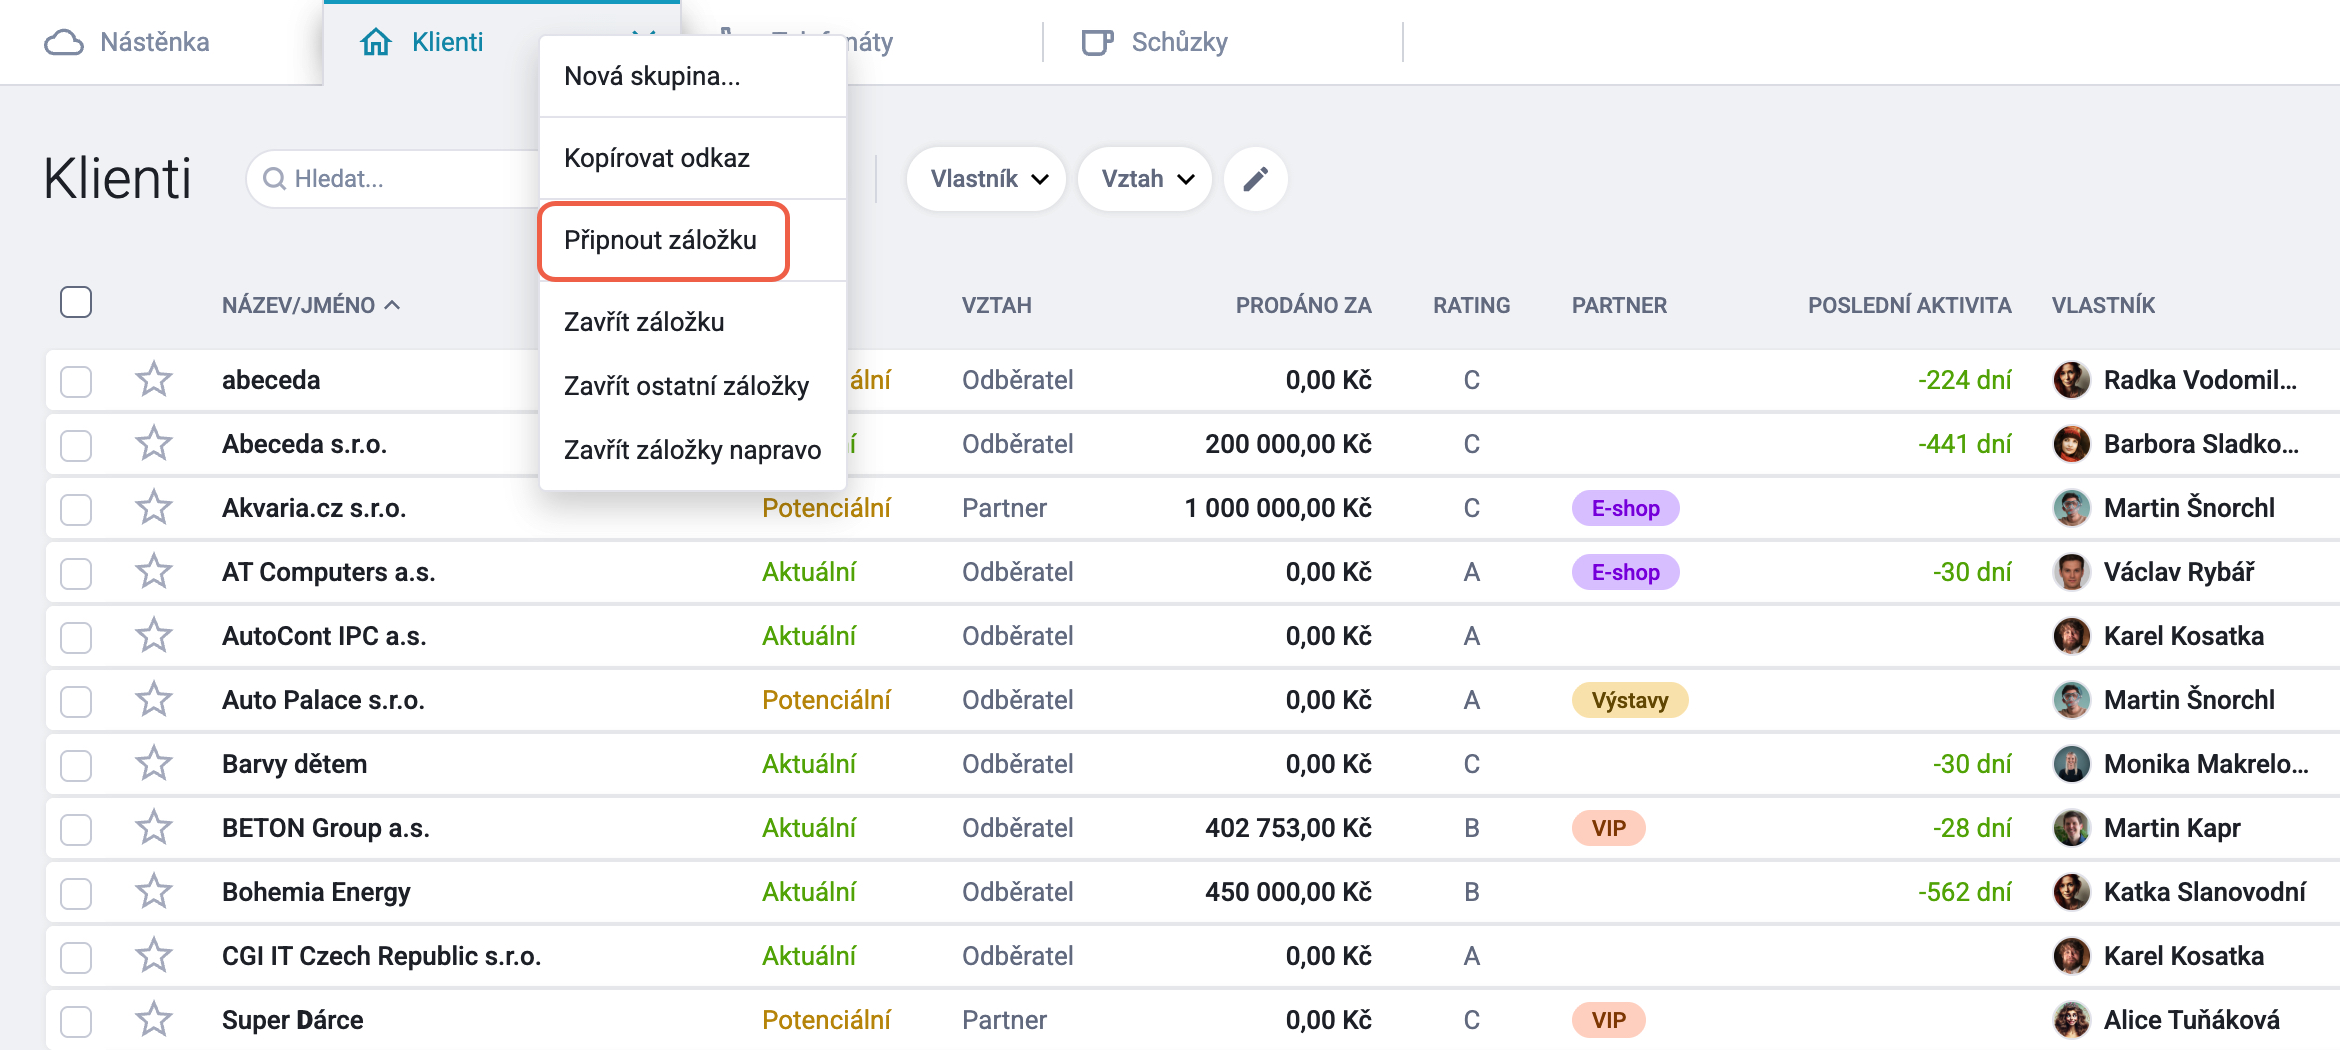This screenshot has height=1050, width=2340.
Task: Choose Zavřít záložku menu item
Action: 693,322
